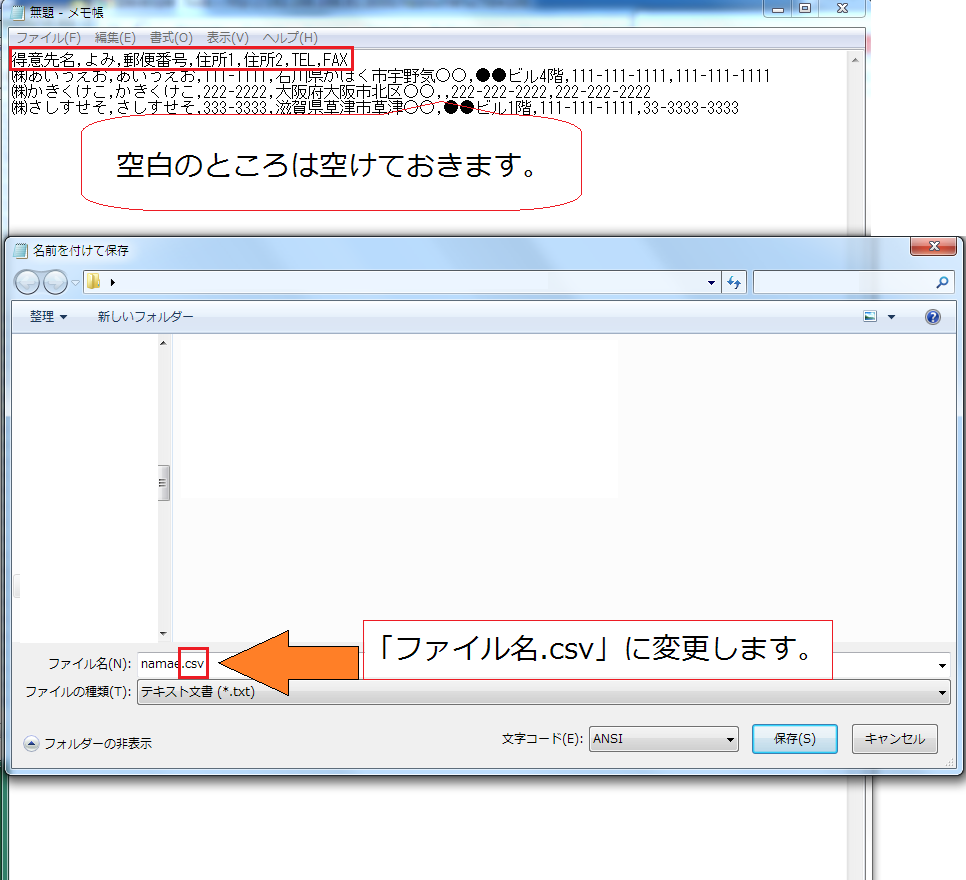The height and width of the screenshot is (880, 966).
Task: Click the change view icon
Action: [870, 317]
